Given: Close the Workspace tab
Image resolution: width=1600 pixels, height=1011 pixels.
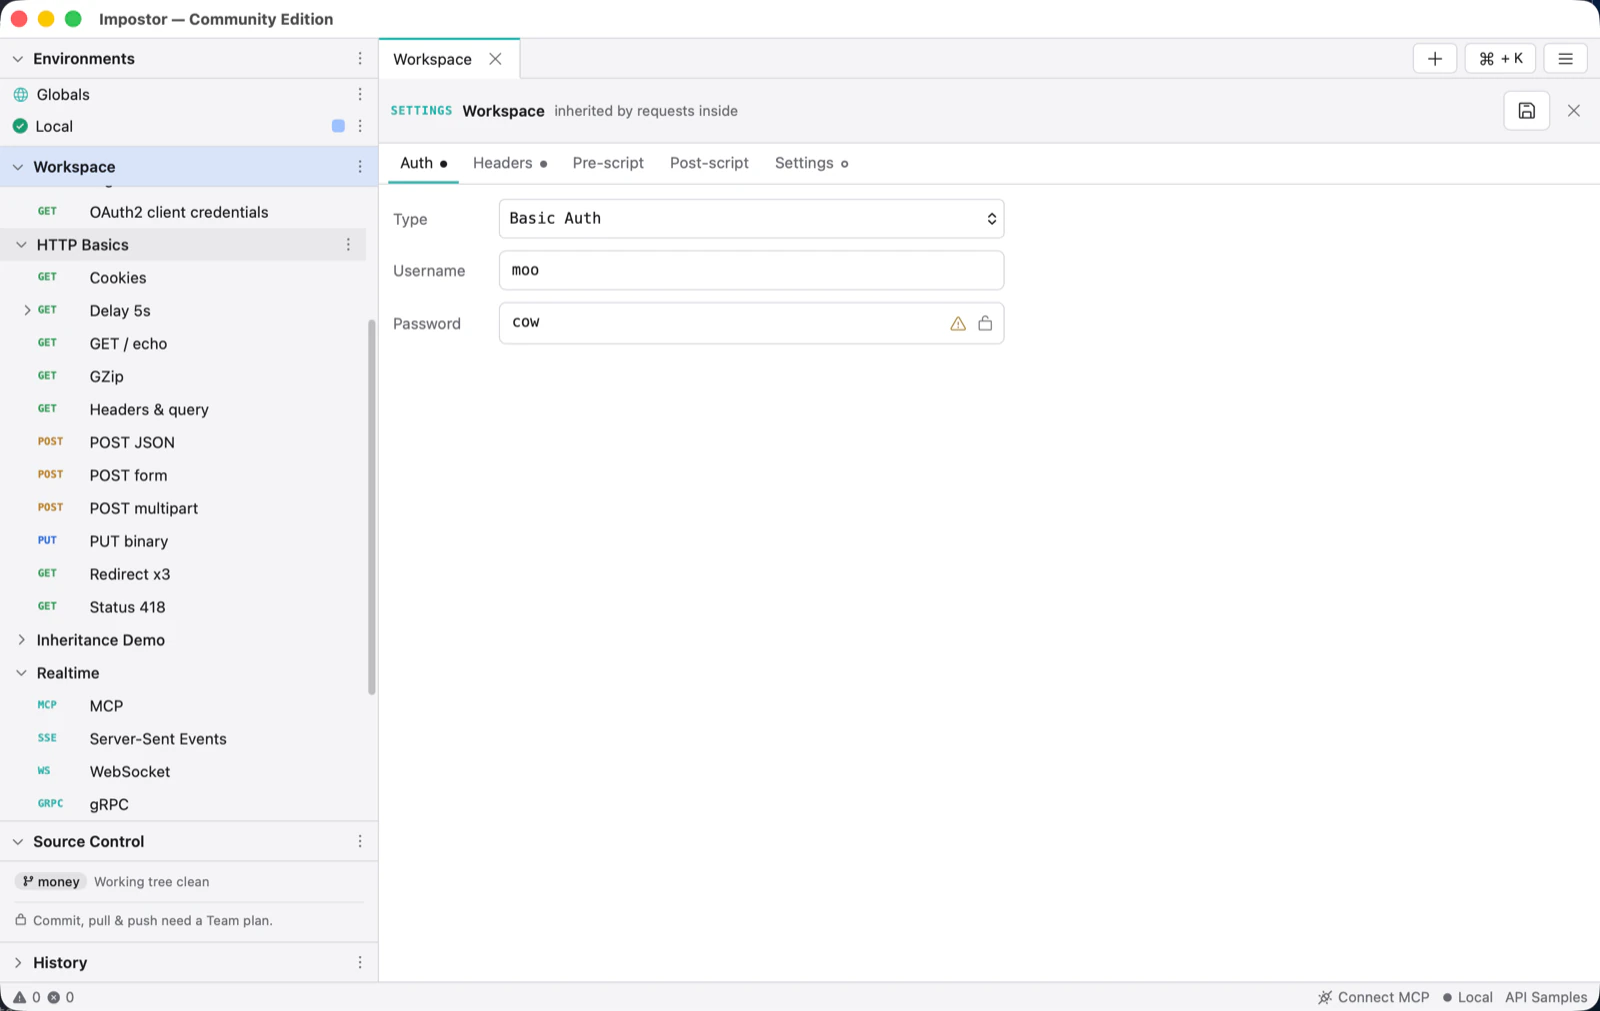Looking at the screenshot, I should (495, 59).
